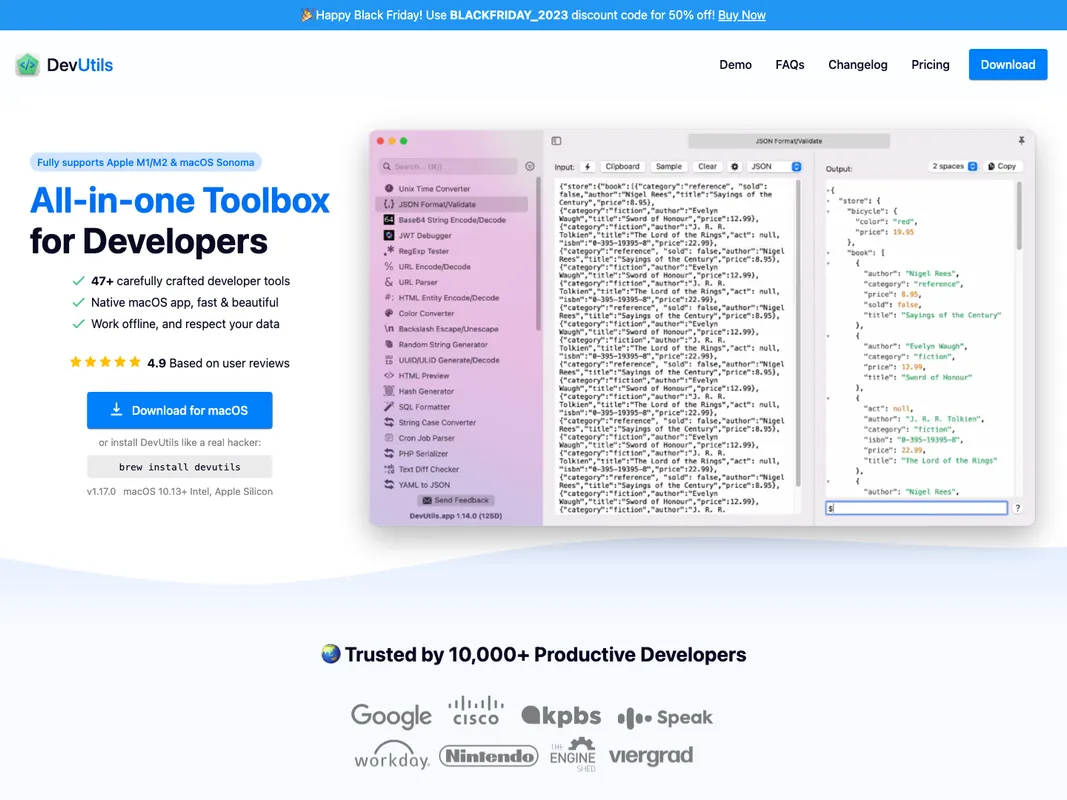Go to Changelog in the top menu

click(857, 65)
